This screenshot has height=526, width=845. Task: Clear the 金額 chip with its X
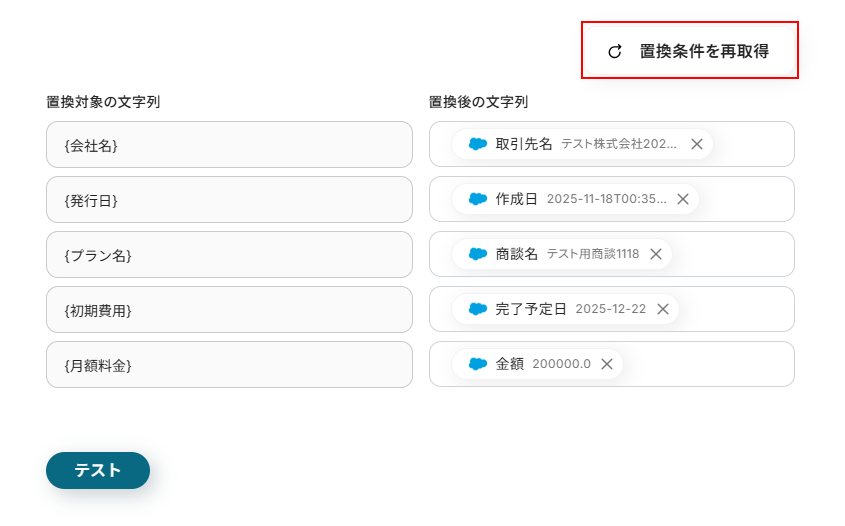[x=607, y=364]
